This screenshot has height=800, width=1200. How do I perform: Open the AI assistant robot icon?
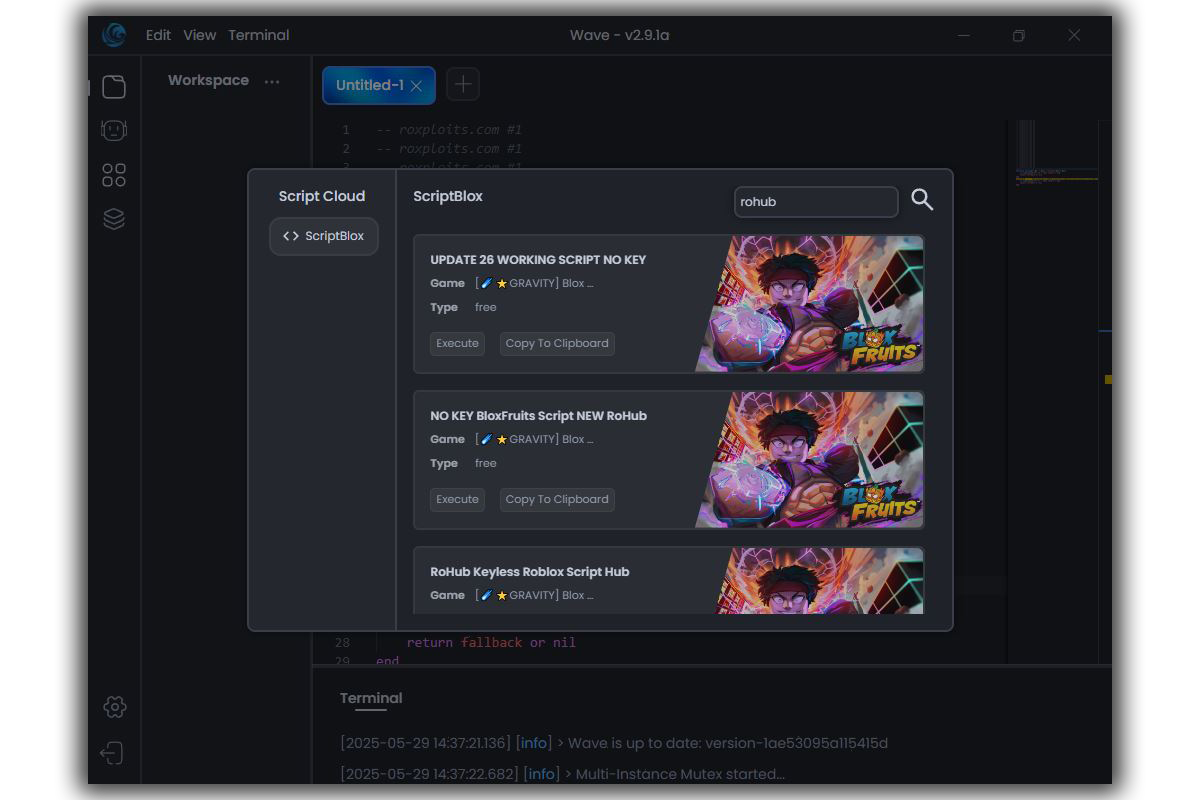114,131
